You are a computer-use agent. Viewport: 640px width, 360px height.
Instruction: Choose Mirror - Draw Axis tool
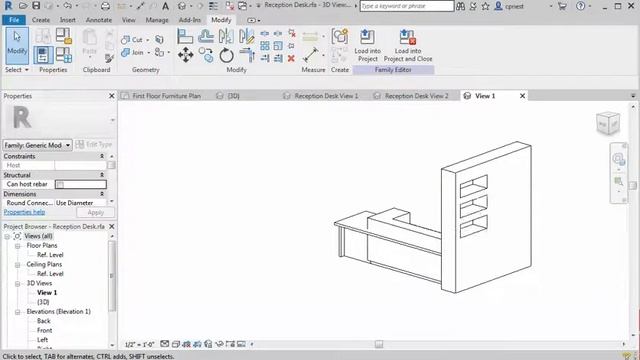[247, 36]
